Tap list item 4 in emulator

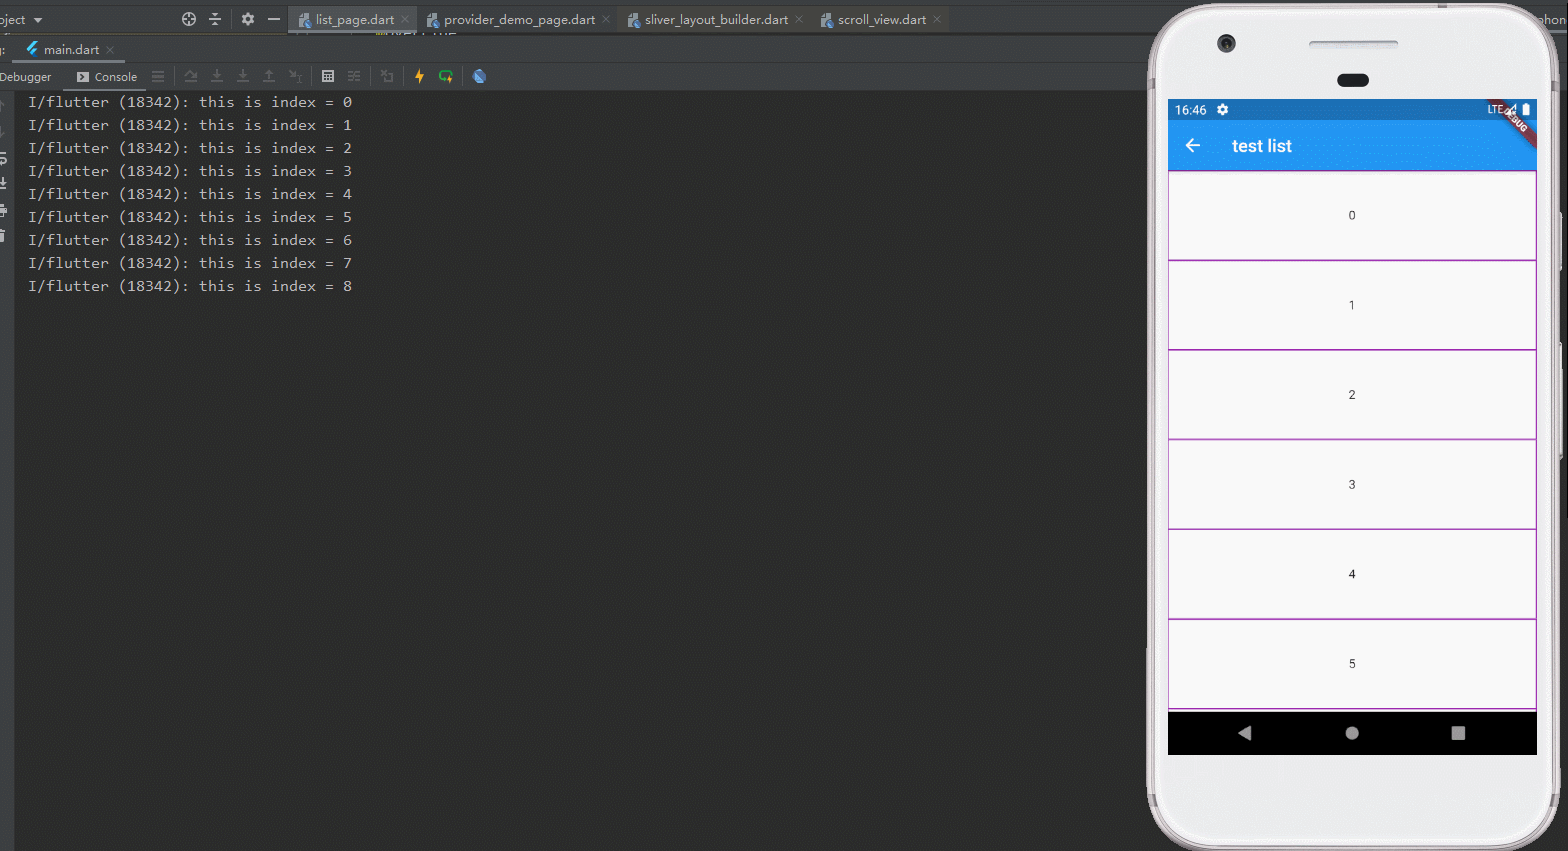click(x=1352, y=575)
